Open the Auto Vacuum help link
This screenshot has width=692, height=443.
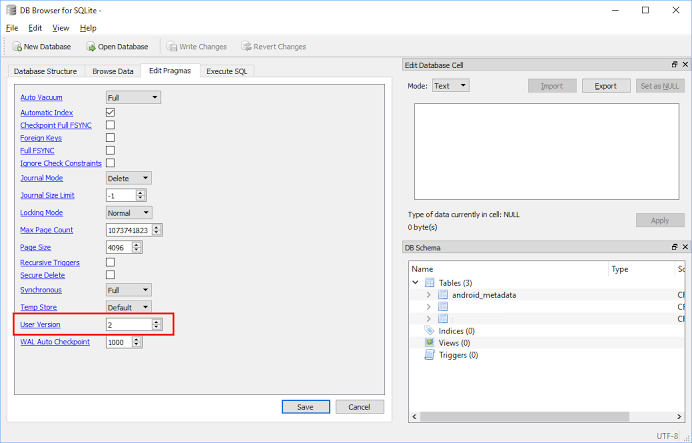click(x=41, y=98)
